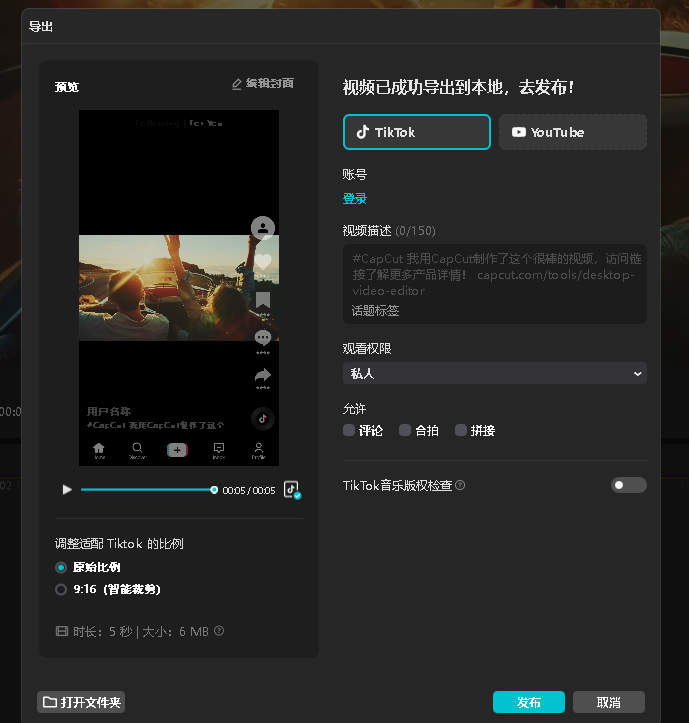Click the spinning TikTok music disc icon
The height and width of the screenshot is (723, 689).
coord(263,419)
